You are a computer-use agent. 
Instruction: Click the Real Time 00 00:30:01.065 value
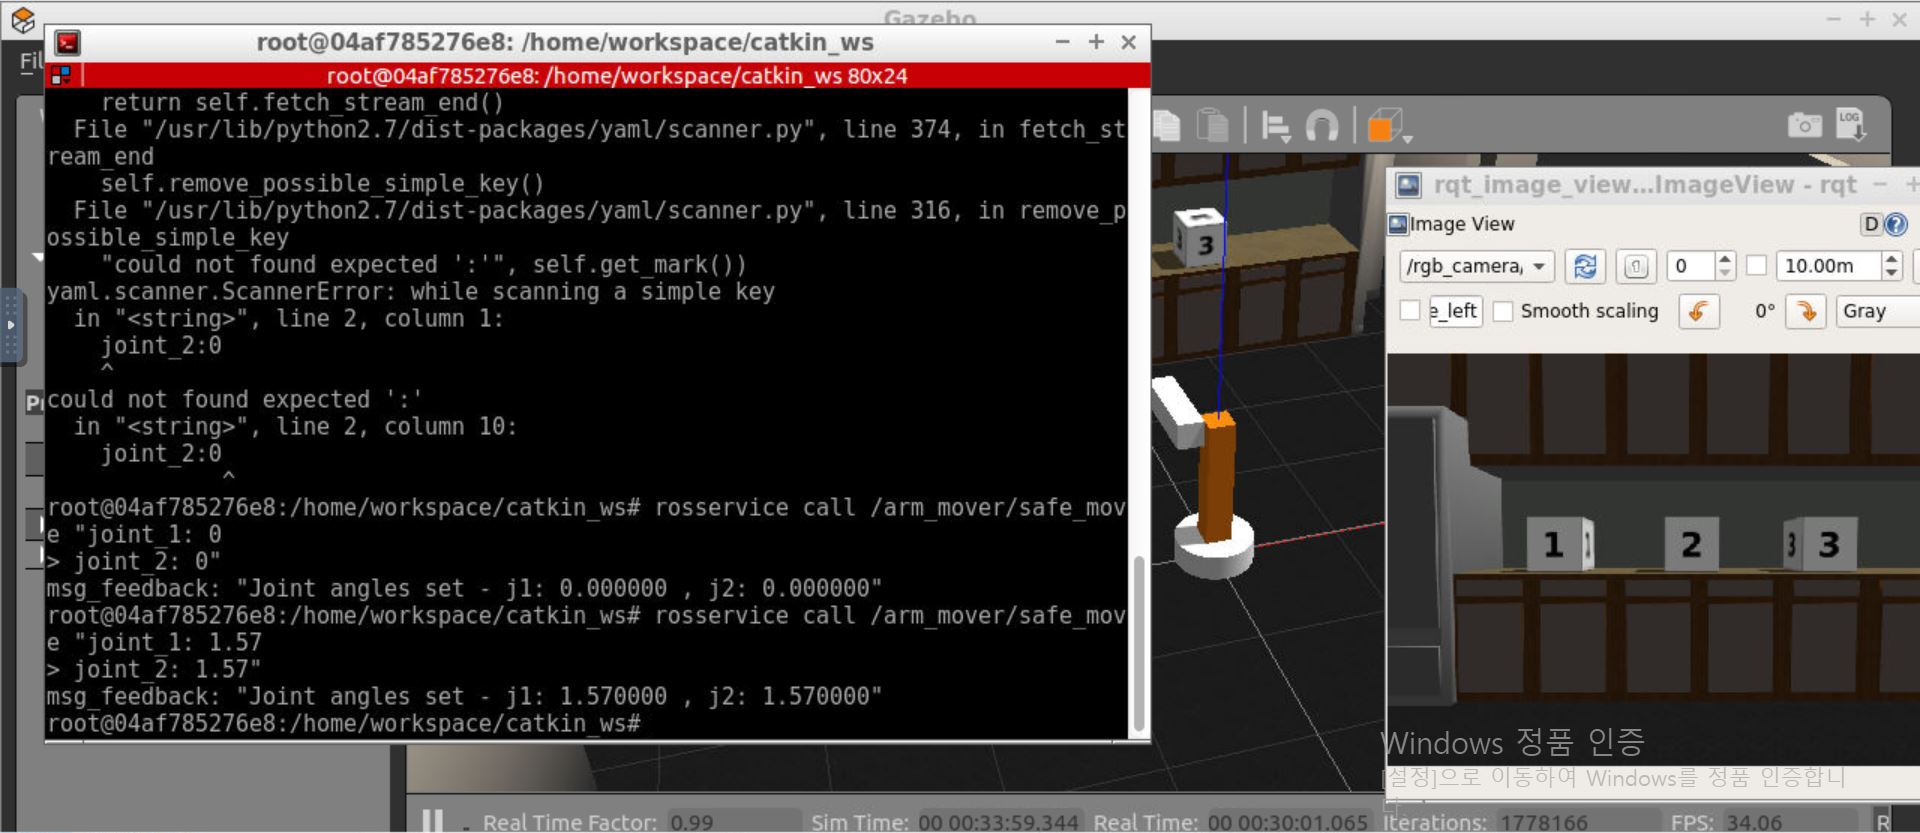(x=1288, y=822)
